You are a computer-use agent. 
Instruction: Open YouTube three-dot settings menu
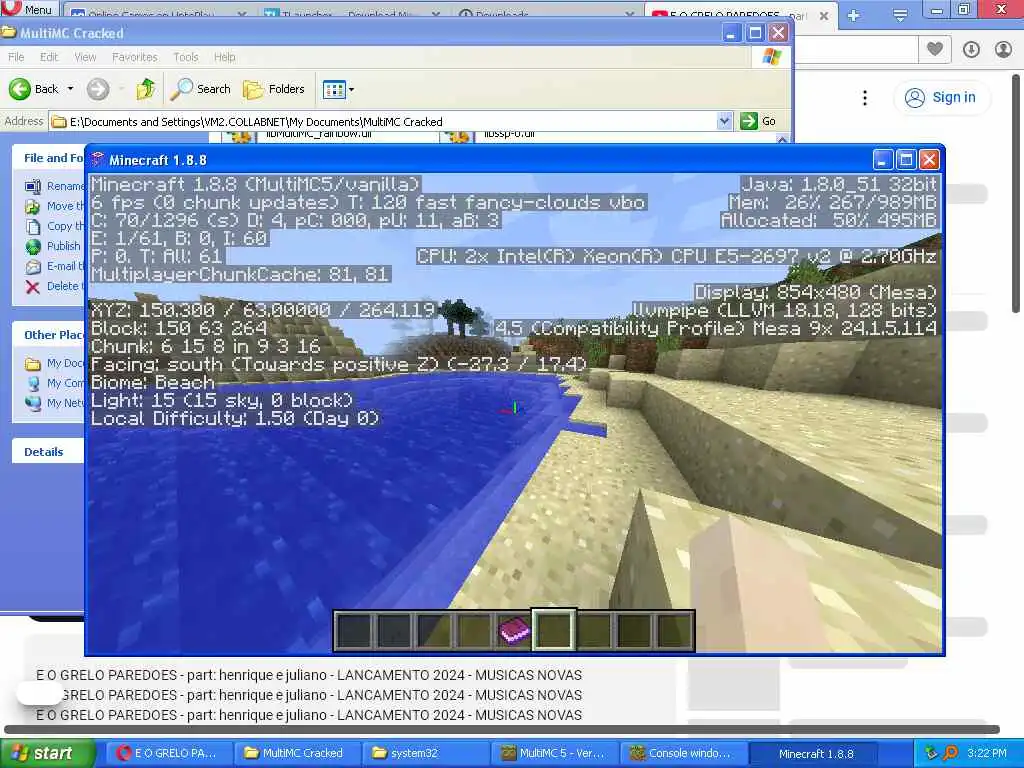(x=865, y=98)
